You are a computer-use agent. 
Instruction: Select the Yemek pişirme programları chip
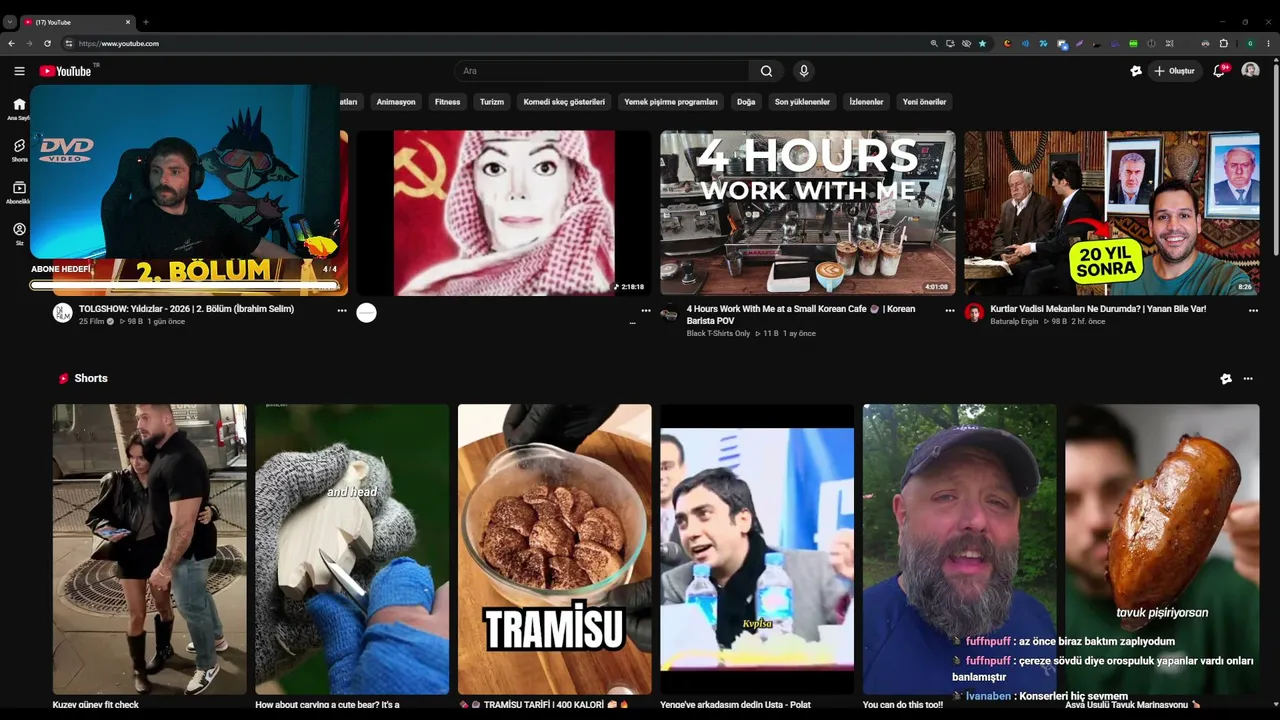pos(671,102)
